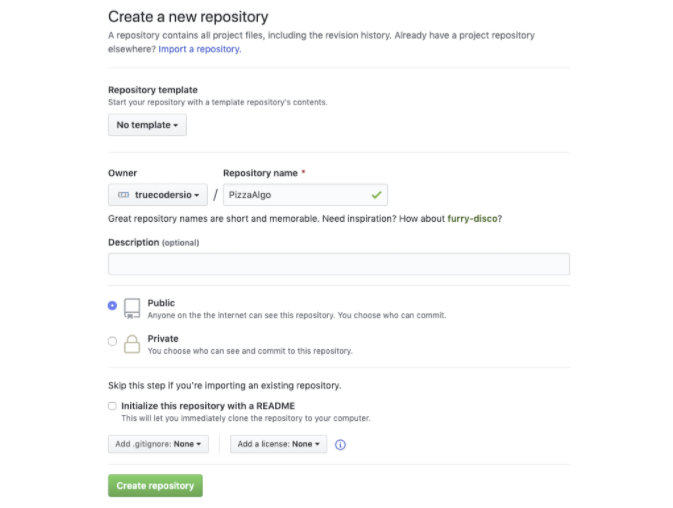This screenshot has height=508, width=673.
Task: Open the Import a repository link
Action: point(200,49)
